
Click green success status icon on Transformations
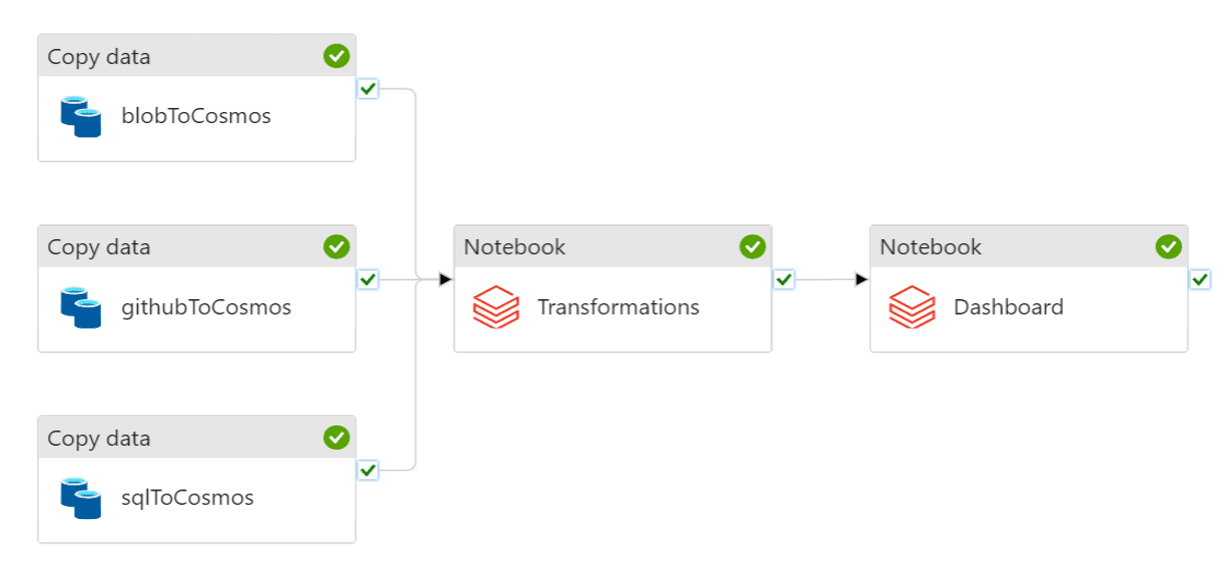point(752,247)
